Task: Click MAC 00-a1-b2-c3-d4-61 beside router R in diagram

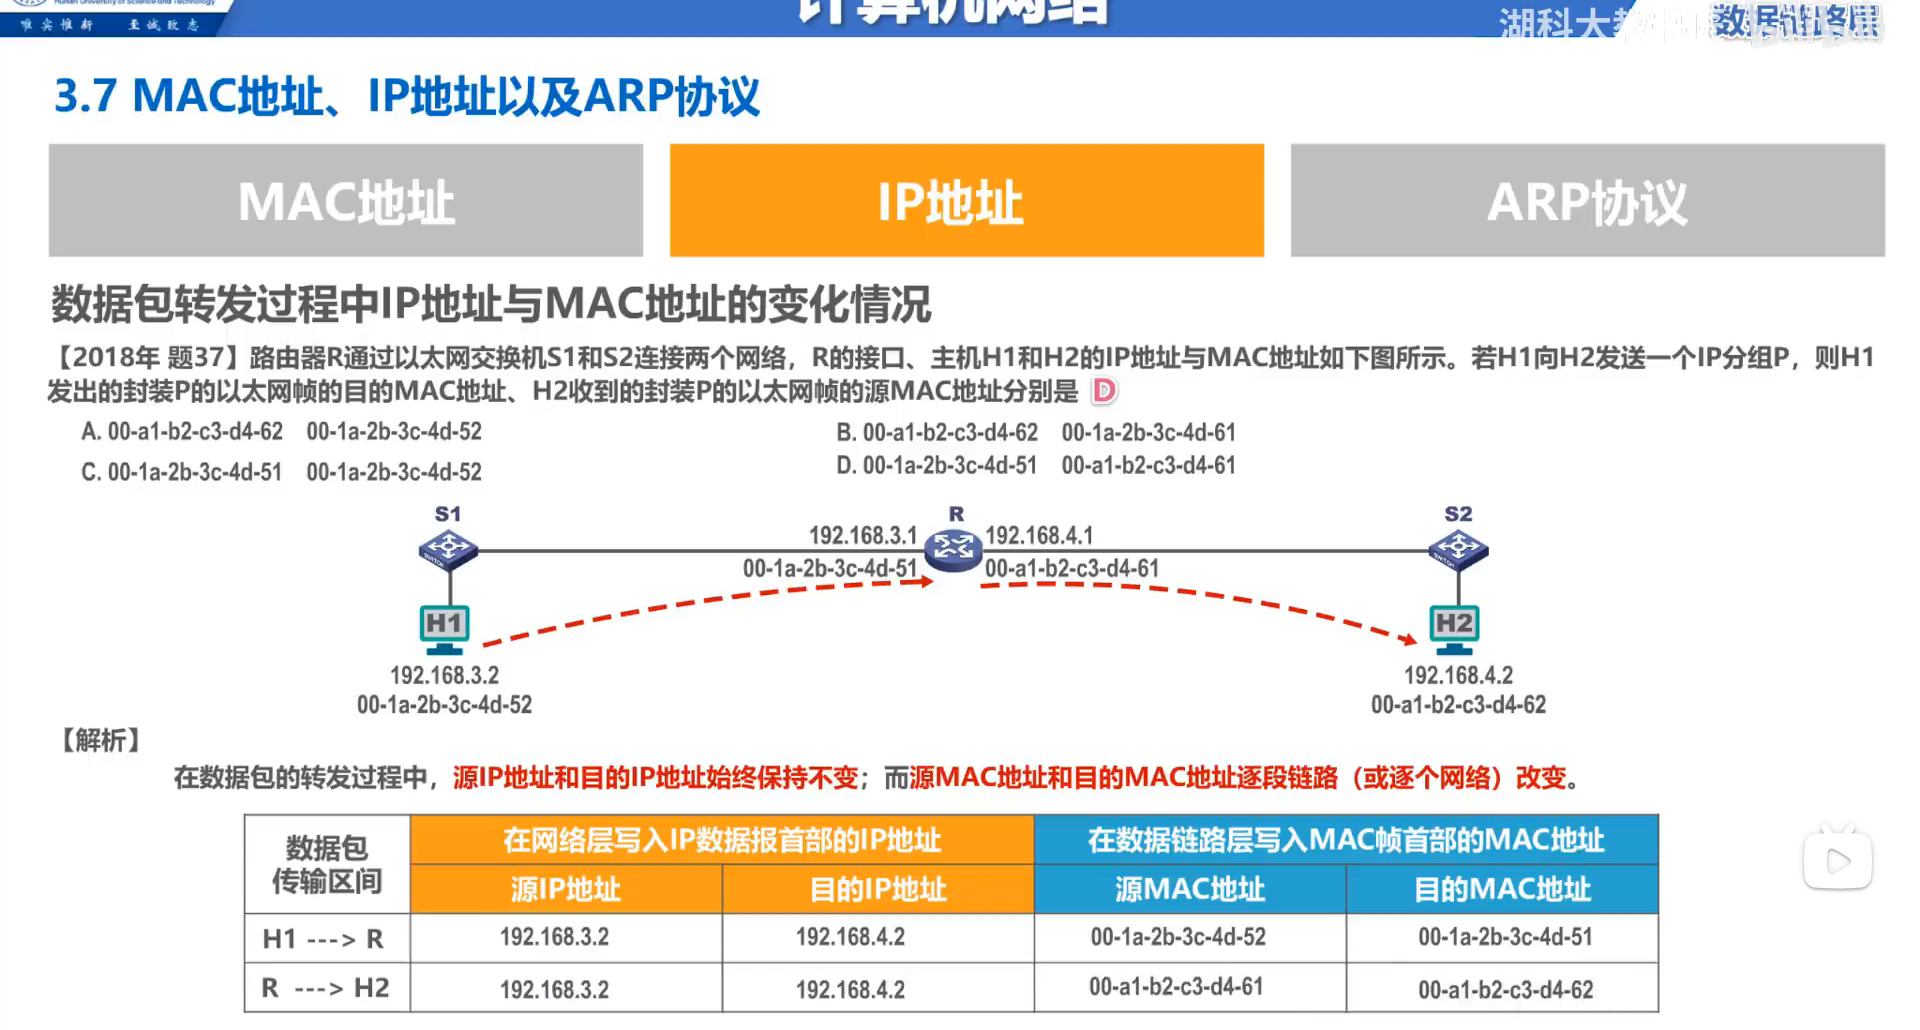Action: coord(1072,568)
